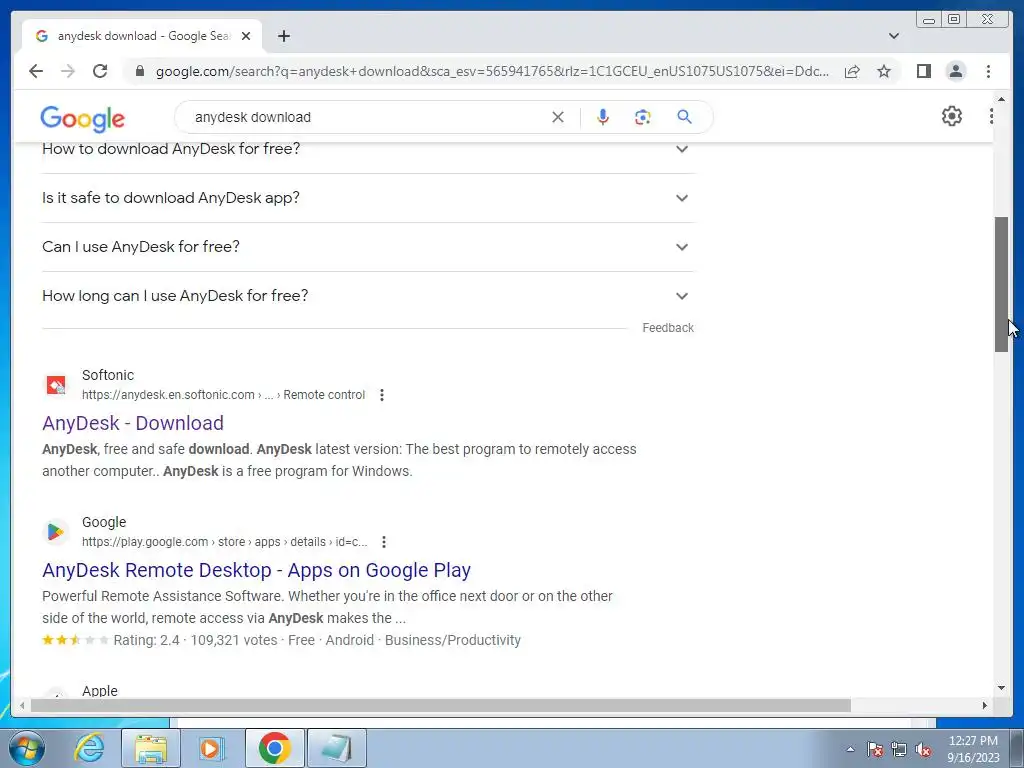Click the scrollbar up arrow
Viewport: 1024px width, 768px height.
(1001, 99)
